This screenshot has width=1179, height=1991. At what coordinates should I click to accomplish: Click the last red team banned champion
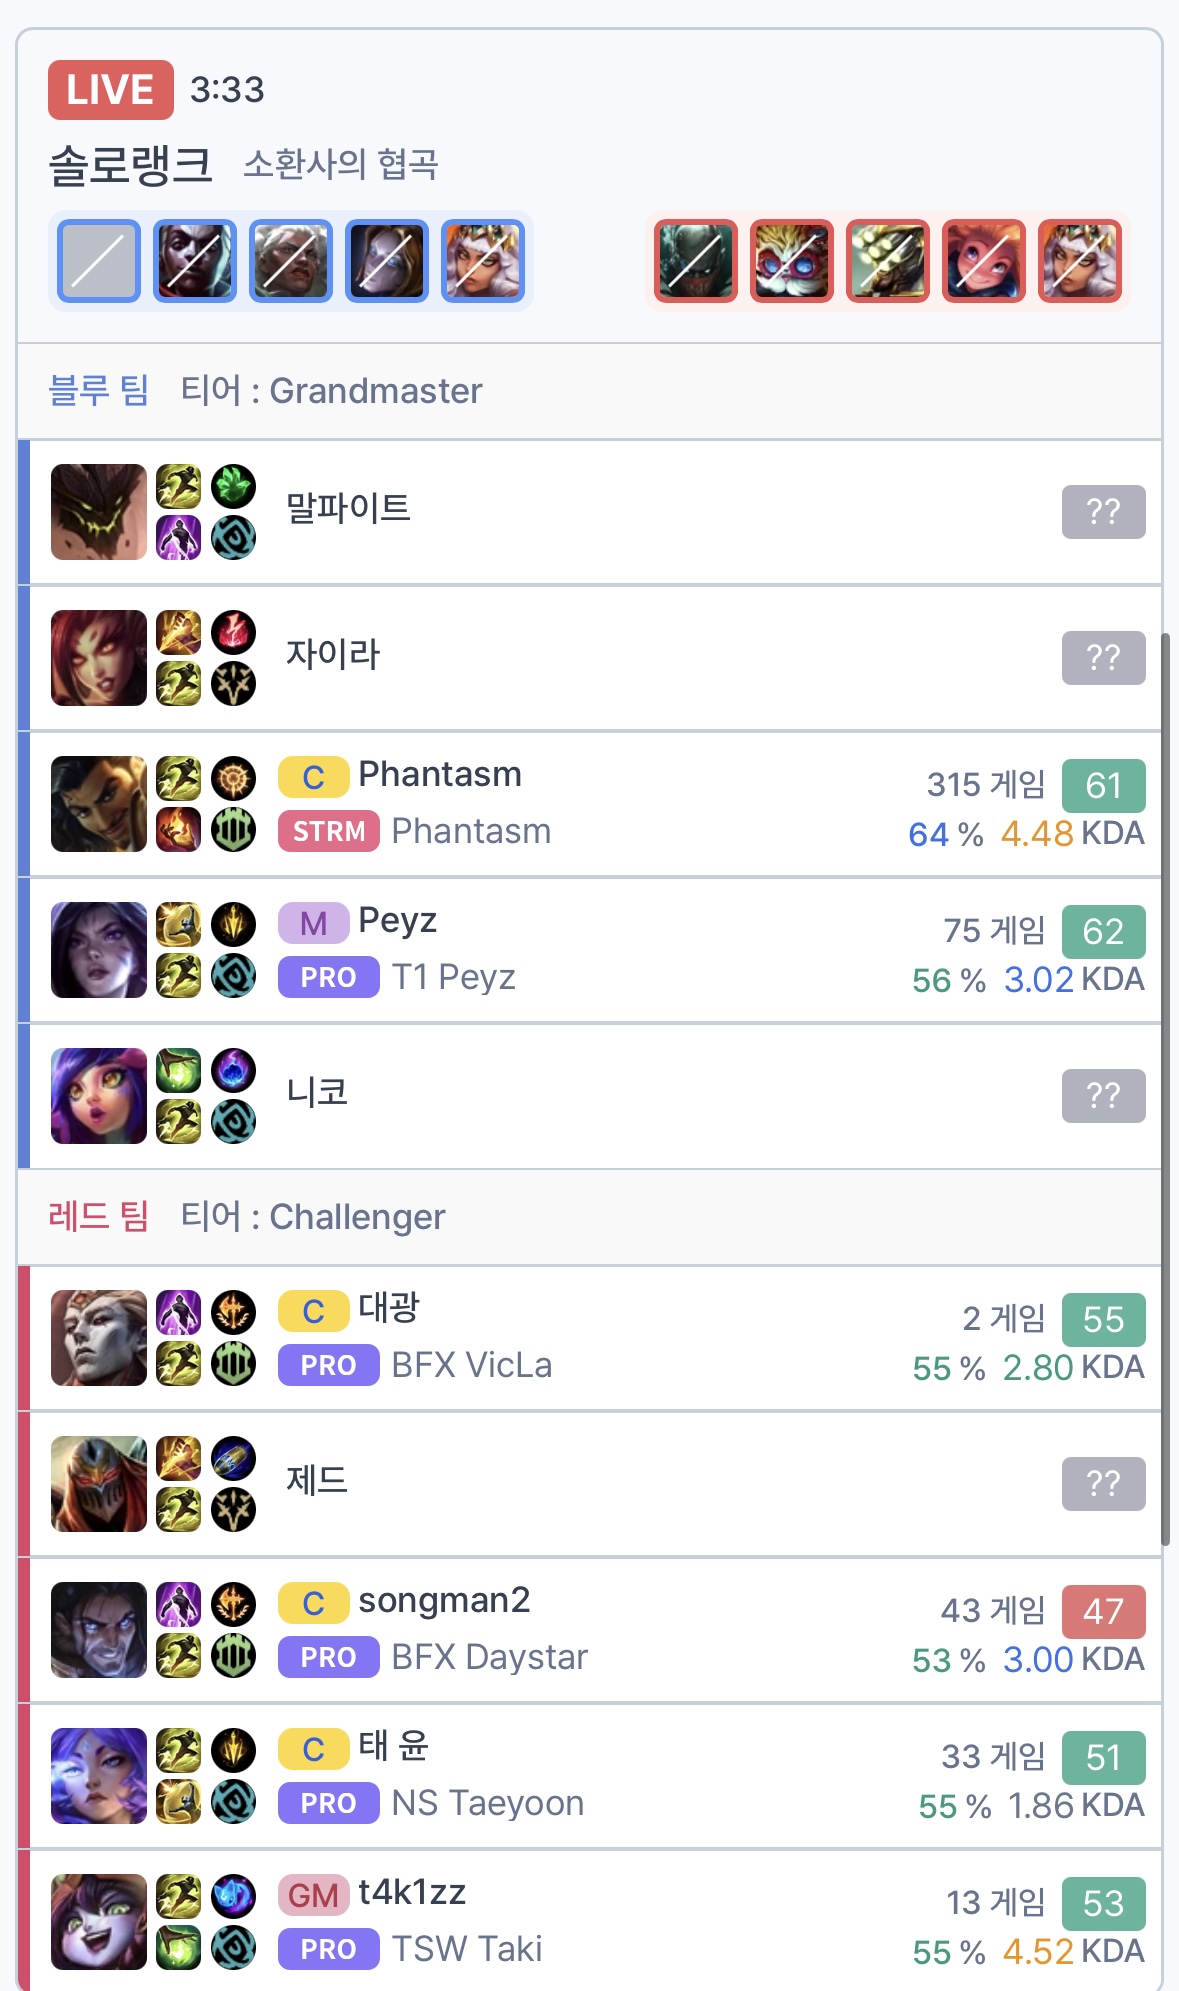pyautogui.click(x=1080, y=261)
